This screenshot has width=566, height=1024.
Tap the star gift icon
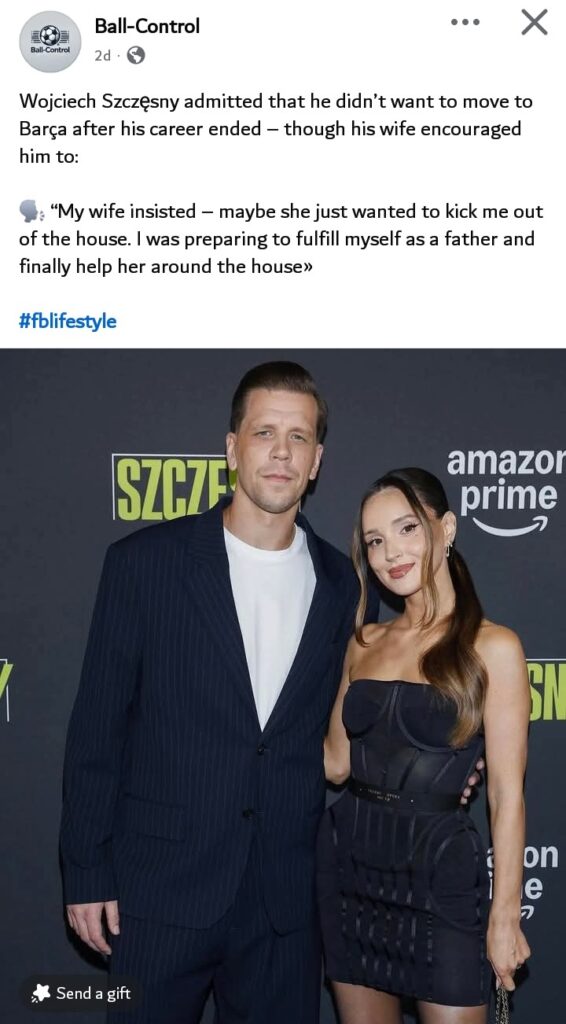(x=41, y=993)
